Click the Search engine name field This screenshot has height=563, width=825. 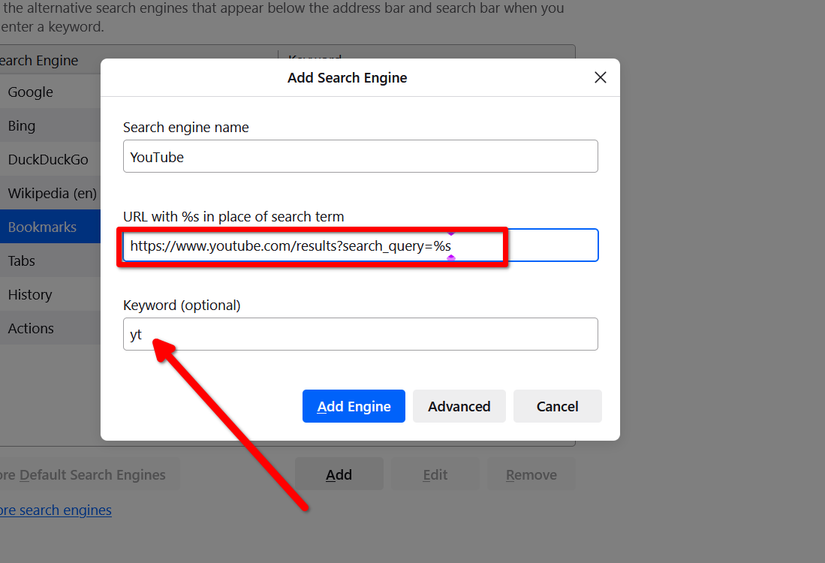click(360, 156)
